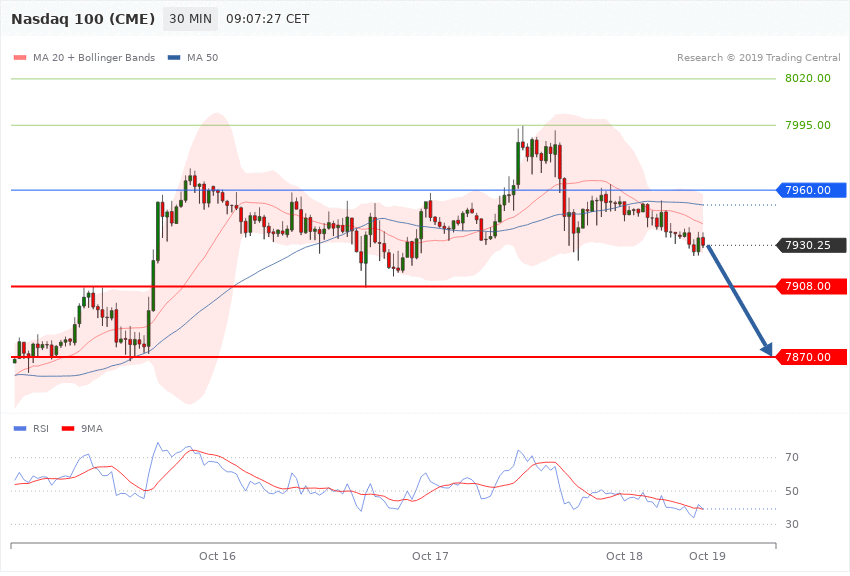Click the red 7908.00 support price tag
The image size is (850, 576).
pos(812,286)
